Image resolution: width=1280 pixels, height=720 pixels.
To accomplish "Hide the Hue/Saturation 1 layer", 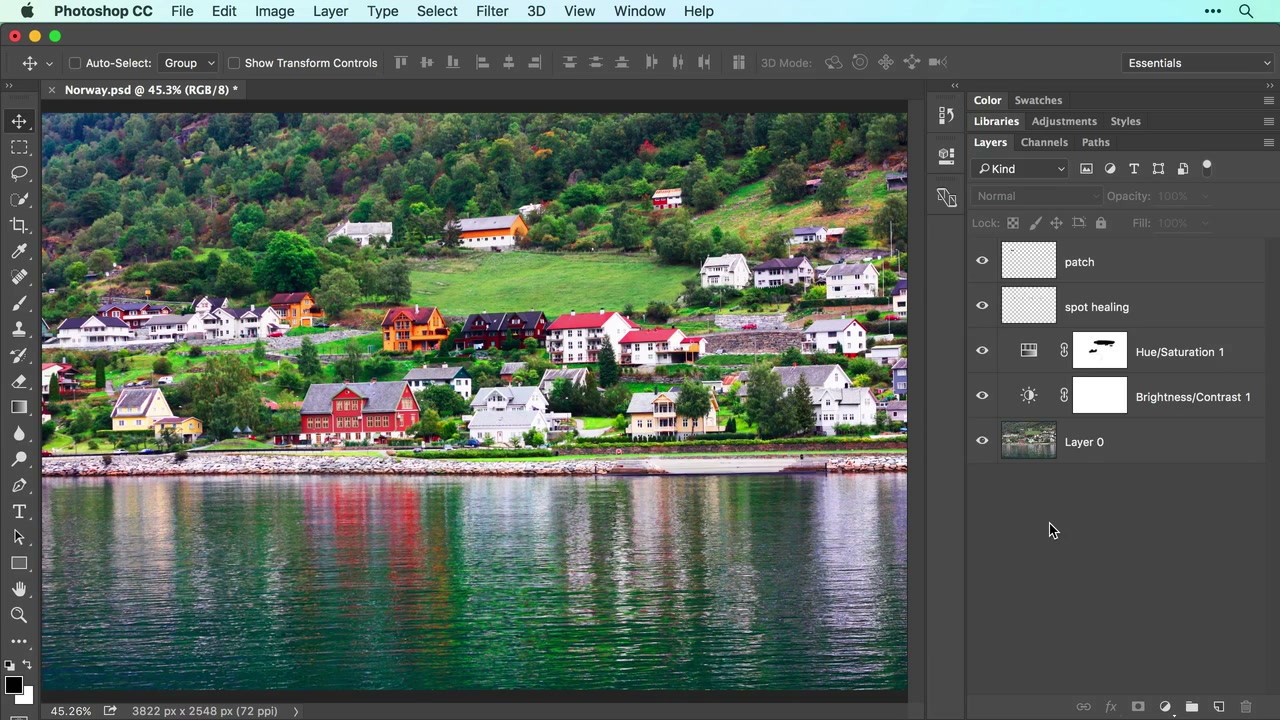I will (982, 351).
